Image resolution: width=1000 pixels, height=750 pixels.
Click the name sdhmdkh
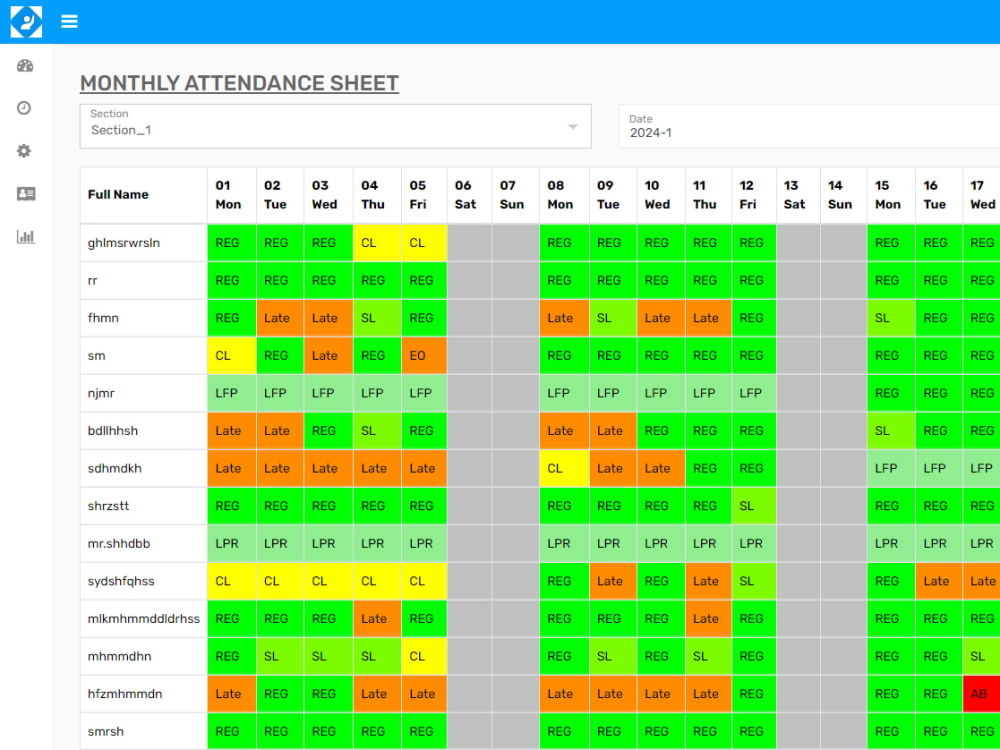point(115,468)
